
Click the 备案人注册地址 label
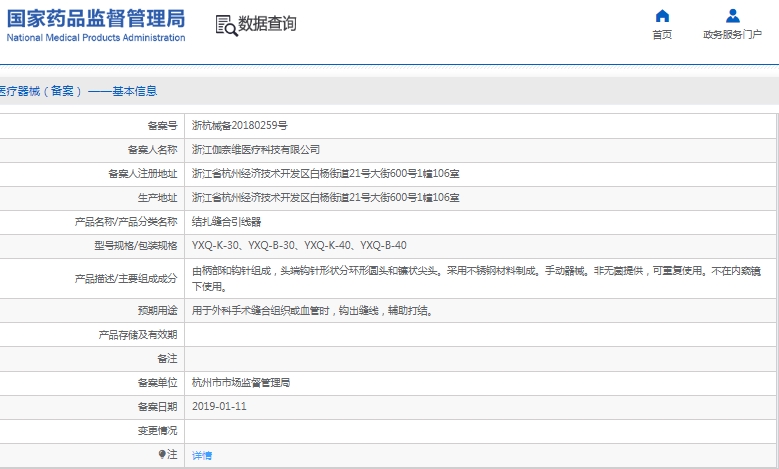point(143,173)
